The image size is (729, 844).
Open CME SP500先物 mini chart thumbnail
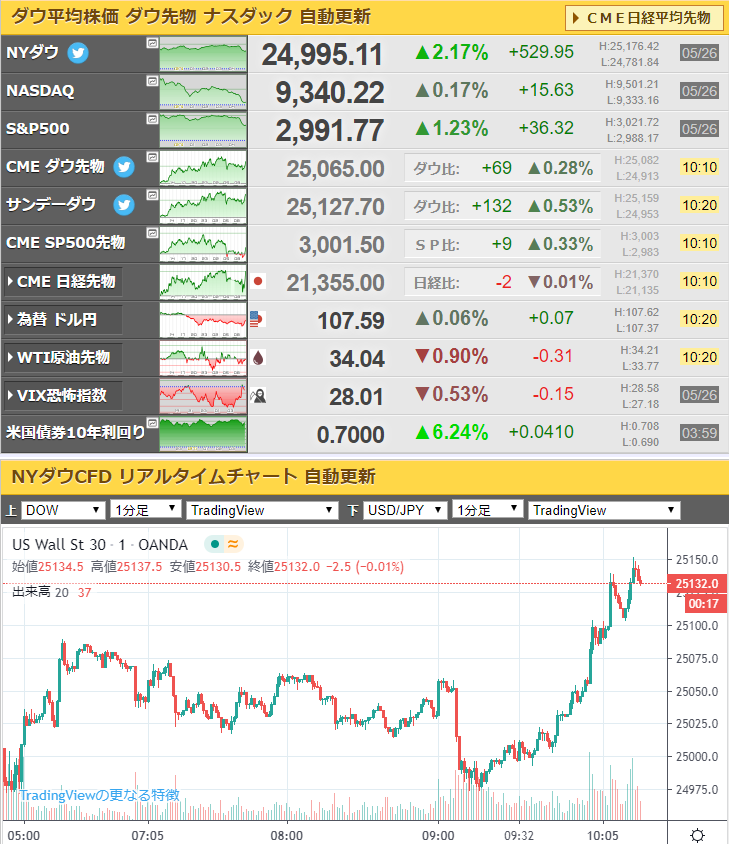coord(203,244)
